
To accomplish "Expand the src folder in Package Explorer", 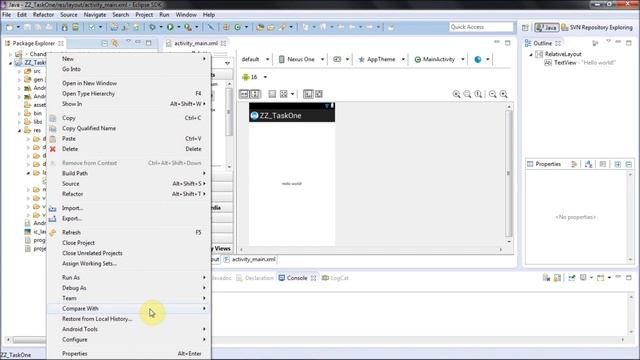I will [x=19, y=71].
